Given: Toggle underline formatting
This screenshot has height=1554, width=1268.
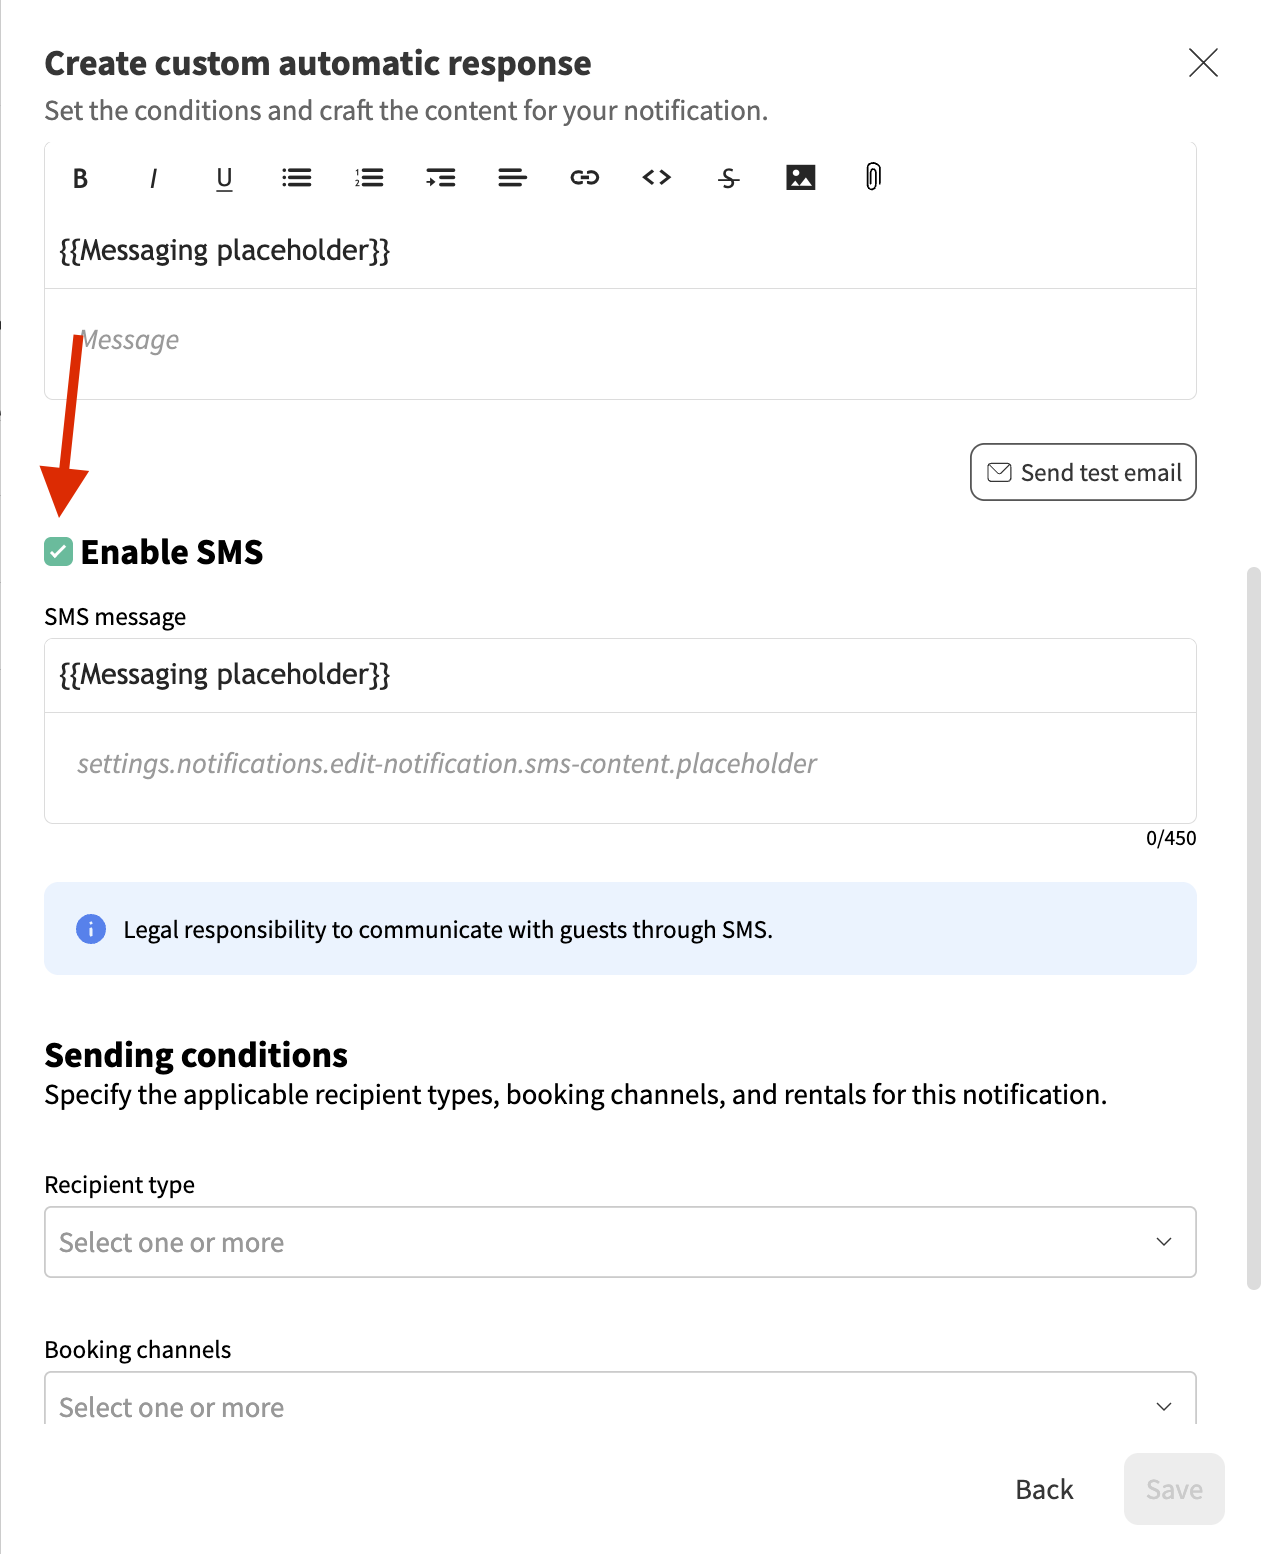Looking at the screenshot, I should point(224,178).
